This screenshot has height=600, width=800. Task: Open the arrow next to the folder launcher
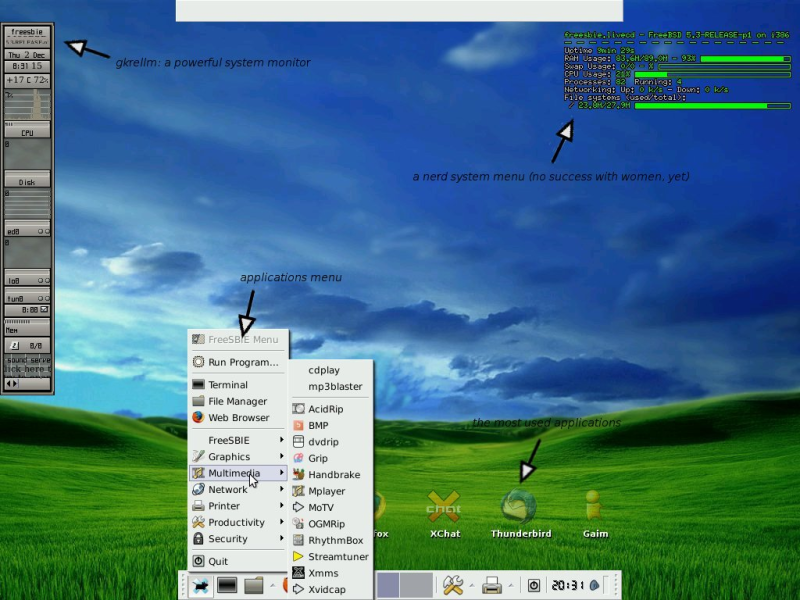(272, 585)
